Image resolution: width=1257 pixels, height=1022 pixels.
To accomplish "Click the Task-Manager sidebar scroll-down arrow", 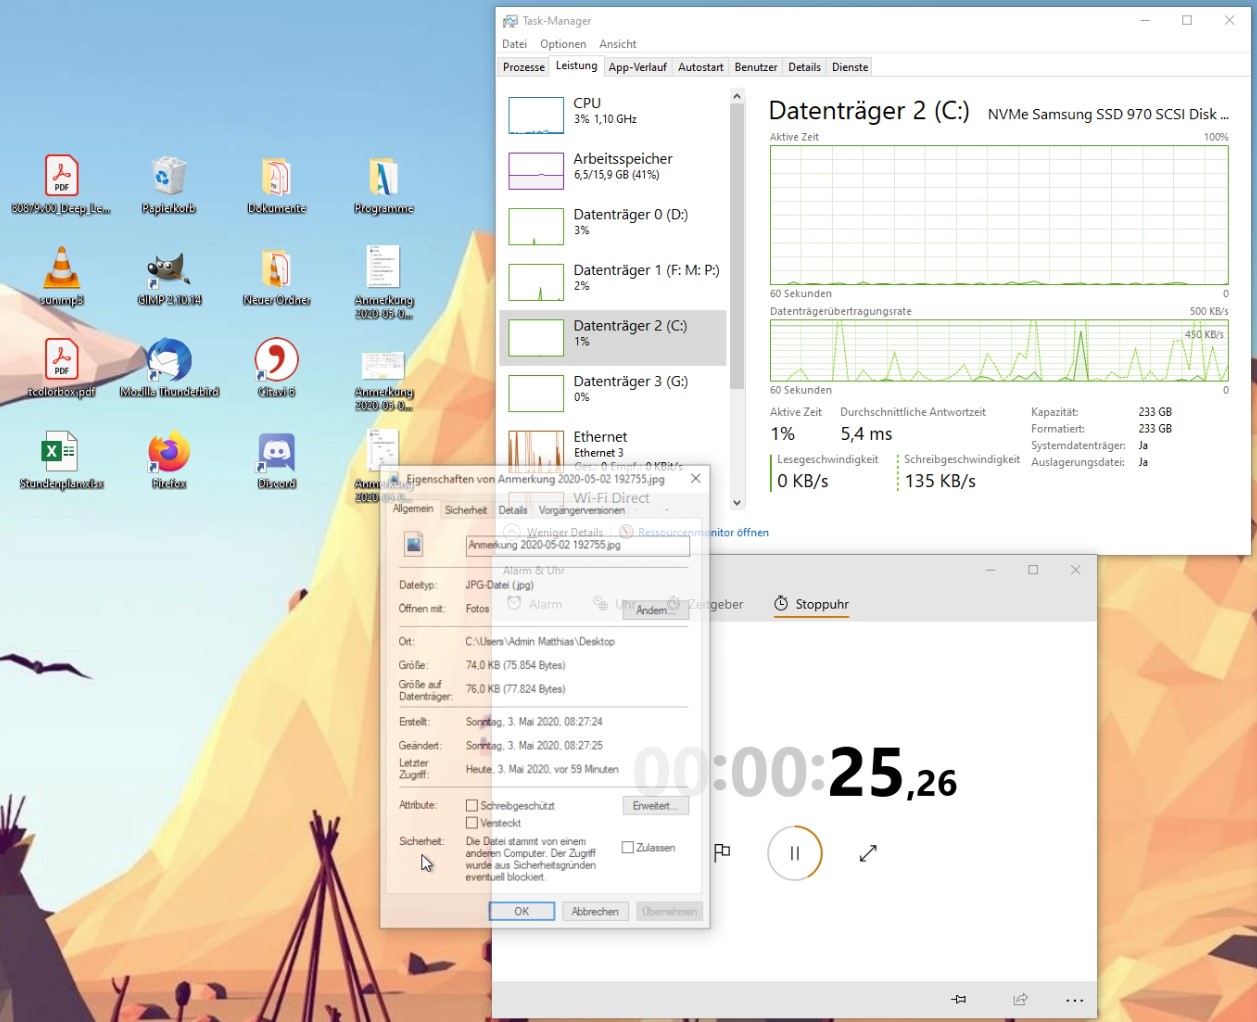I will pyautogui.click(x=737, y=503).
